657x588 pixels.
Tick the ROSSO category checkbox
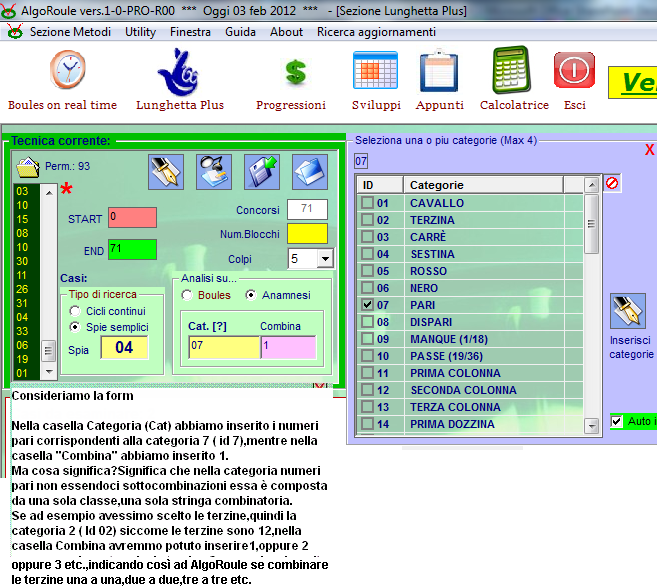tap(367, 271)
